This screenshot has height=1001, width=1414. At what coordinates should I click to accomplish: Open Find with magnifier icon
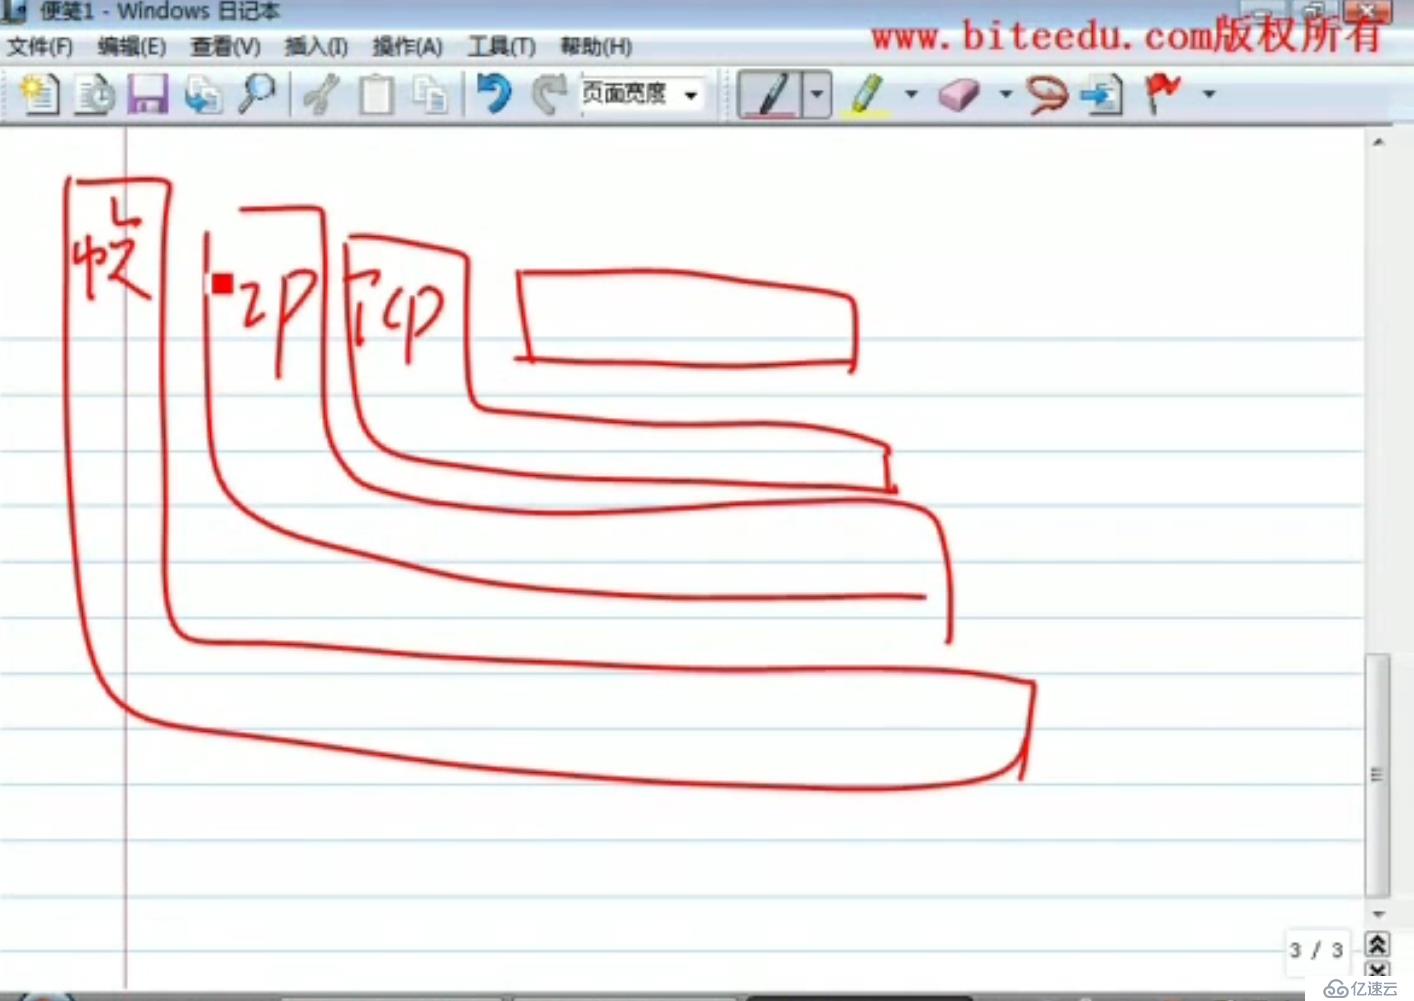click(x=257, y=94)
